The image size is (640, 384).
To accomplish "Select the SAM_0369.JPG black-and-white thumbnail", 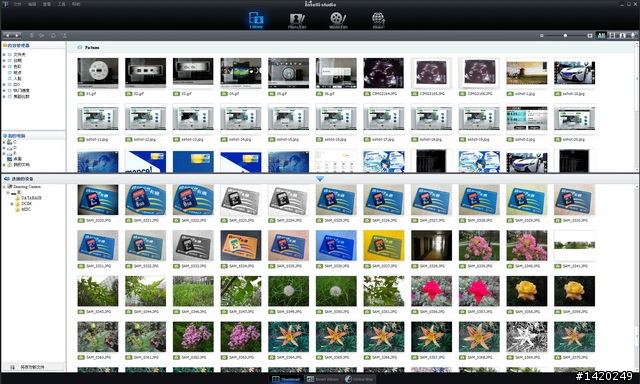I will (x=527, y=337).
